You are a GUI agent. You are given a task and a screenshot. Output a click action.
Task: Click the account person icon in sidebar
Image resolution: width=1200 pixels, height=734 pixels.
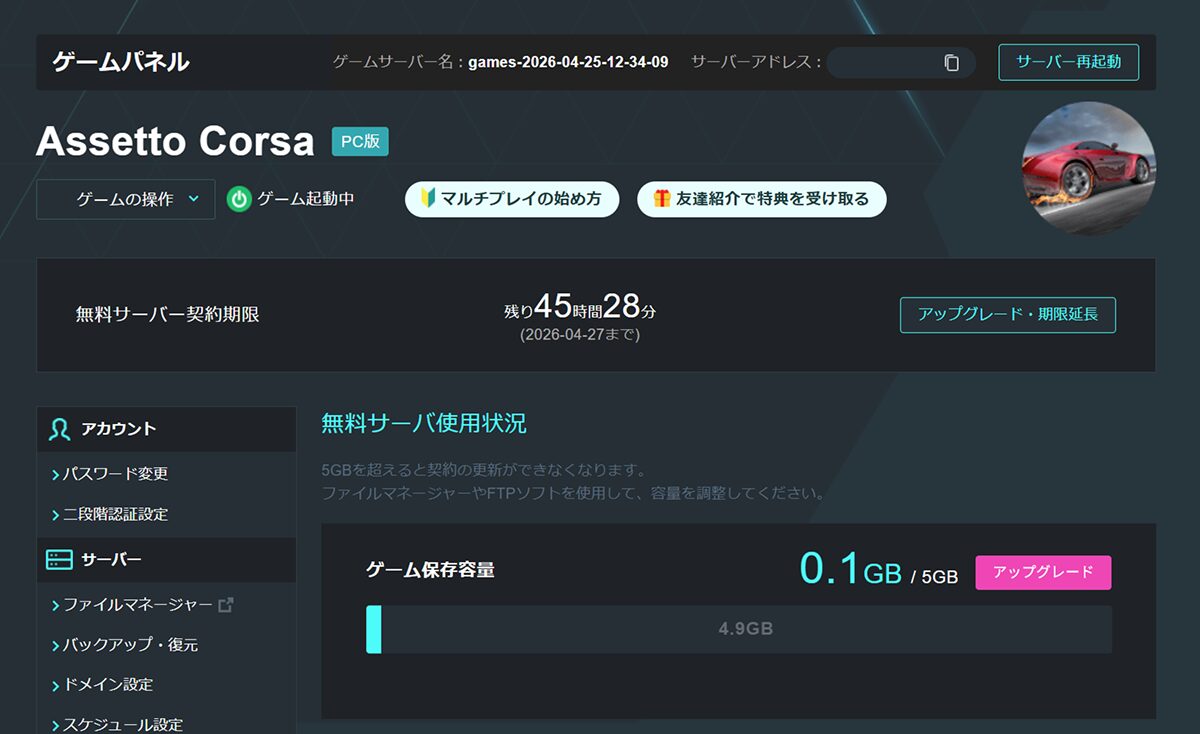pos(59,429)
